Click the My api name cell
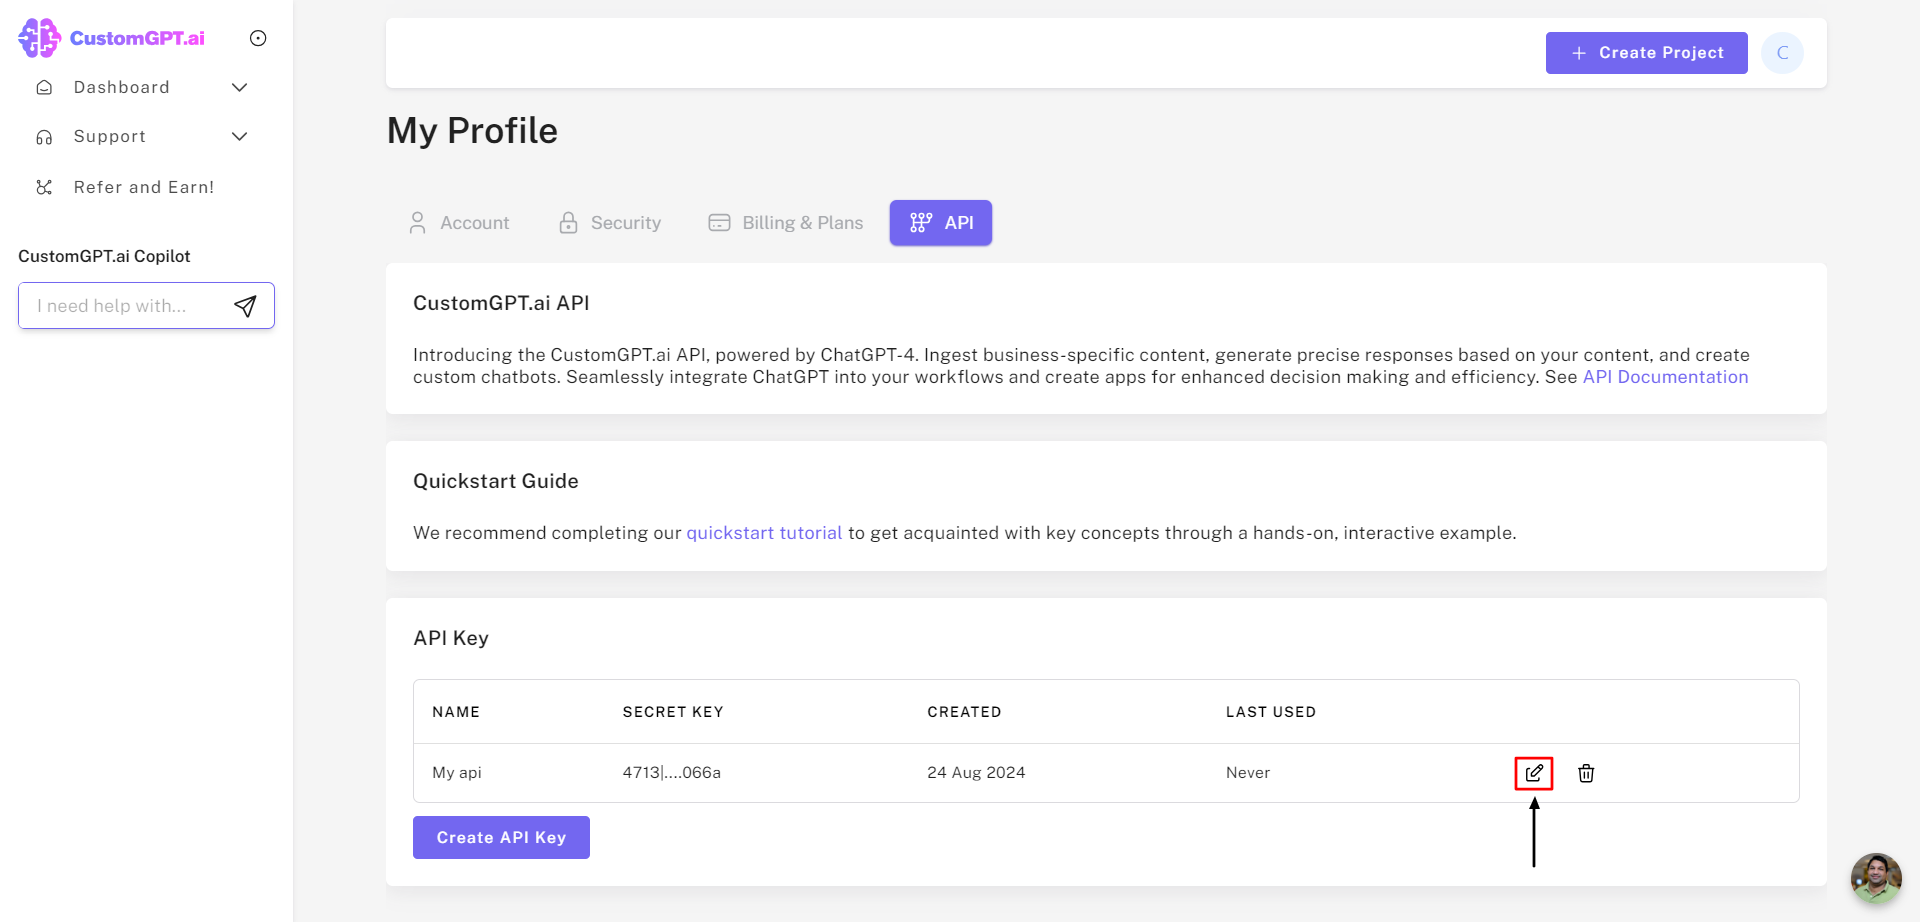 (457, 773)
